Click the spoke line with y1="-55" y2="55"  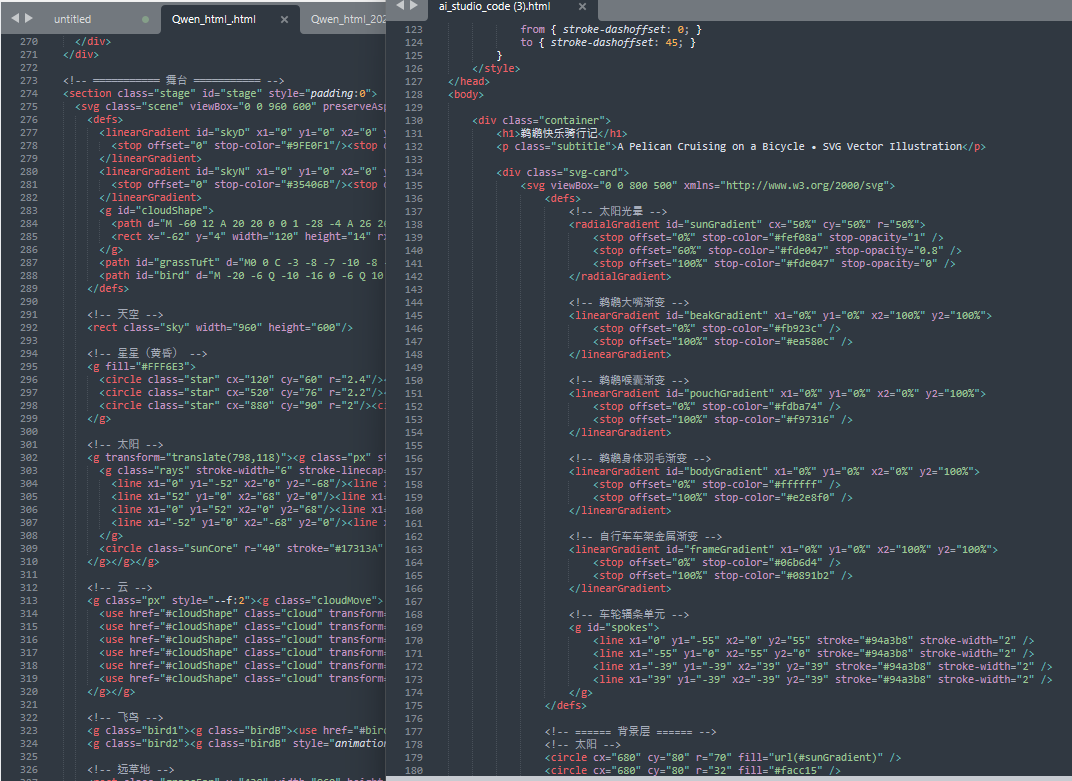[814, 639]
